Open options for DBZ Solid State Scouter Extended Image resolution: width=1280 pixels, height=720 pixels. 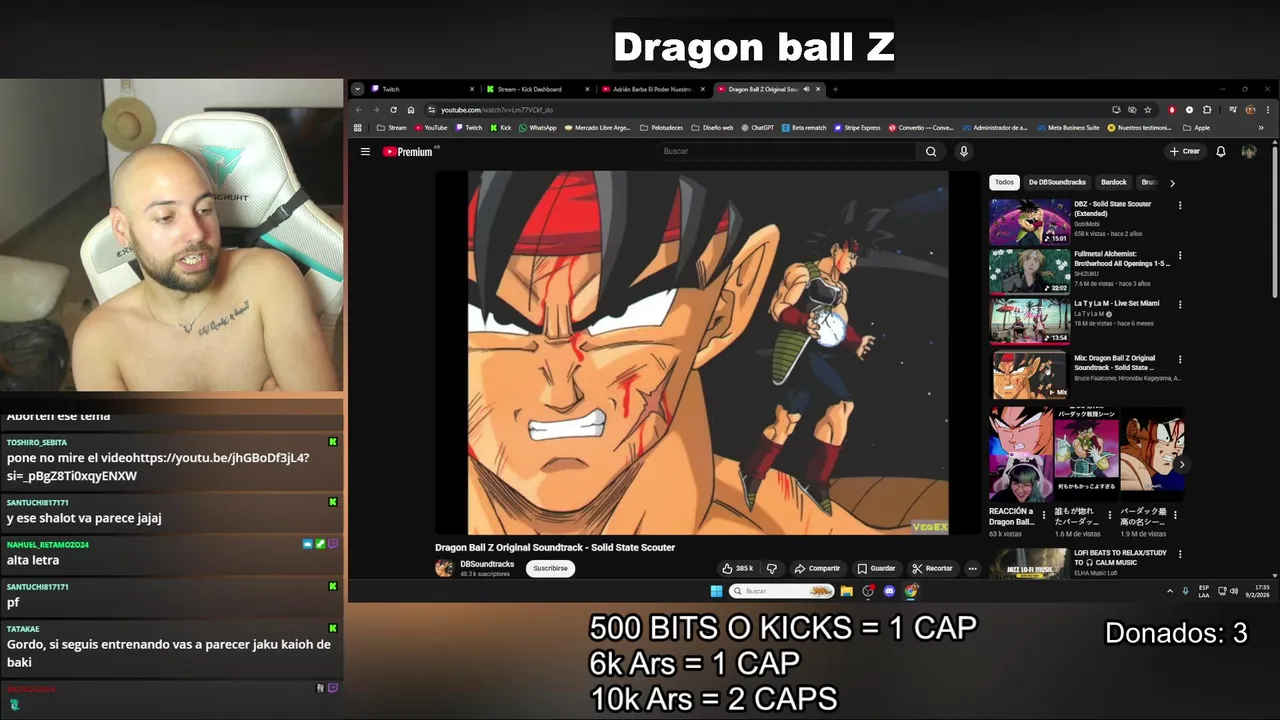coord(1180,205)
